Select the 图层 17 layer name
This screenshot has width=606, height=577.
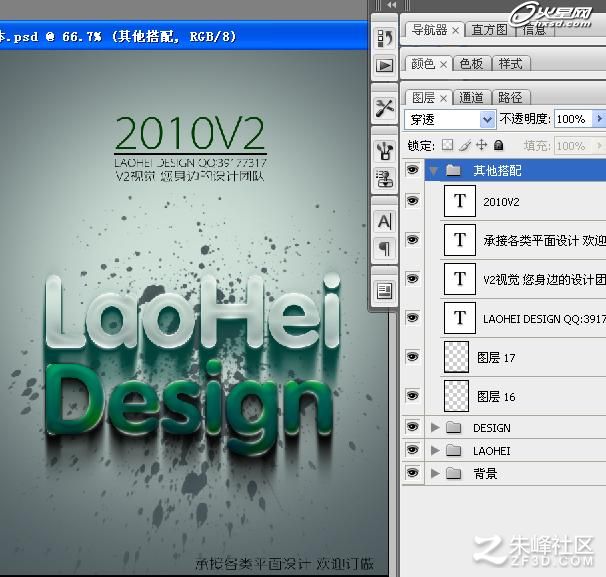(x=496, y=357)
